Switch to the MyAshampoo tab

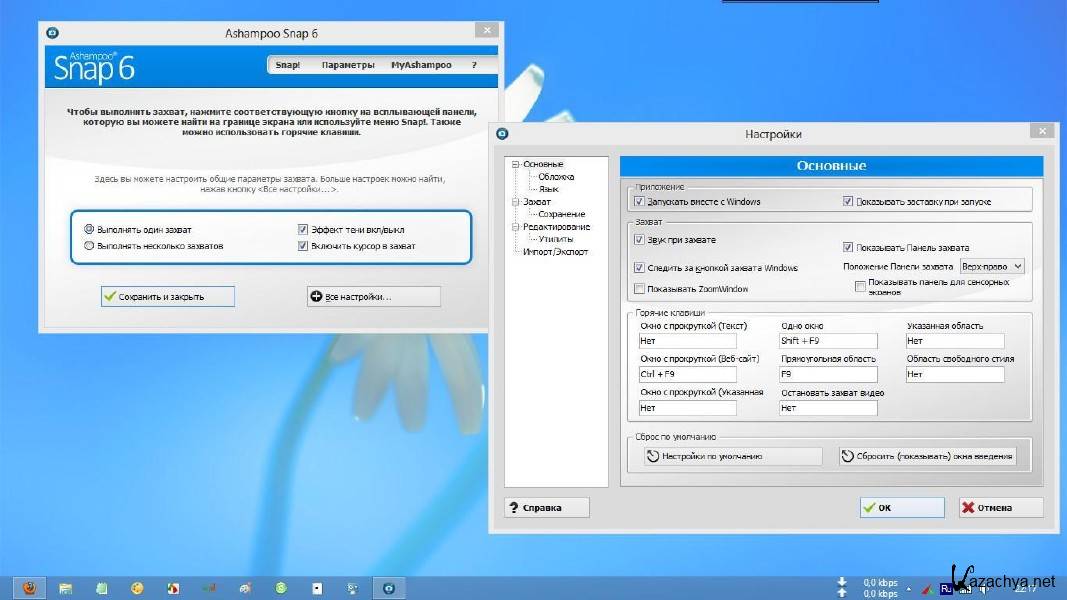point(421,65)
